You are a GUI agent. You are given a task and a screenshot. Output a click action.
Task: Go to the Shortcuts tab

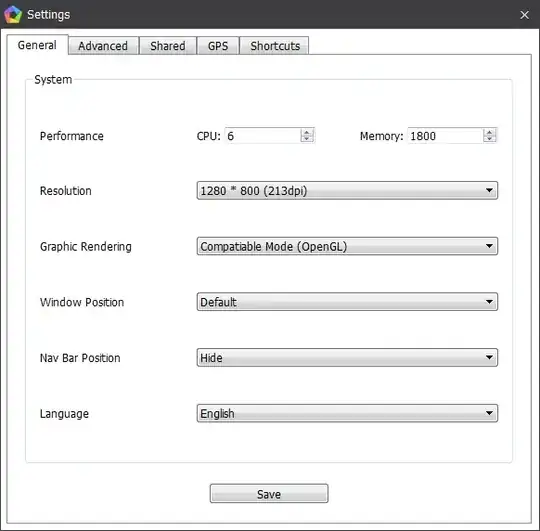(x=275, y=46)
